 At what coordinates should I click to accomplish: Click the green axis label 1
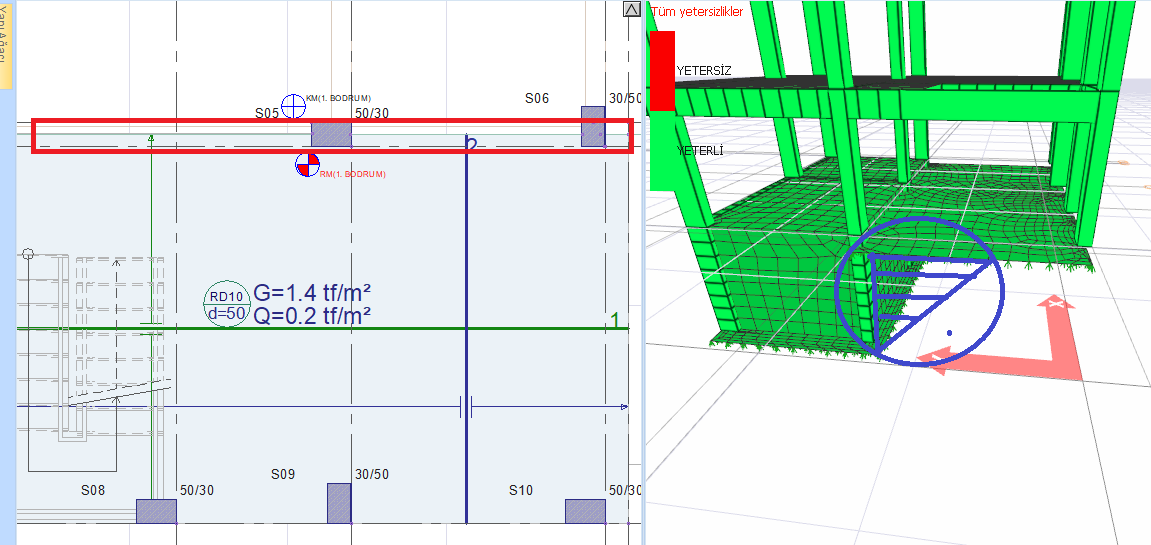[x=615, y=320]
